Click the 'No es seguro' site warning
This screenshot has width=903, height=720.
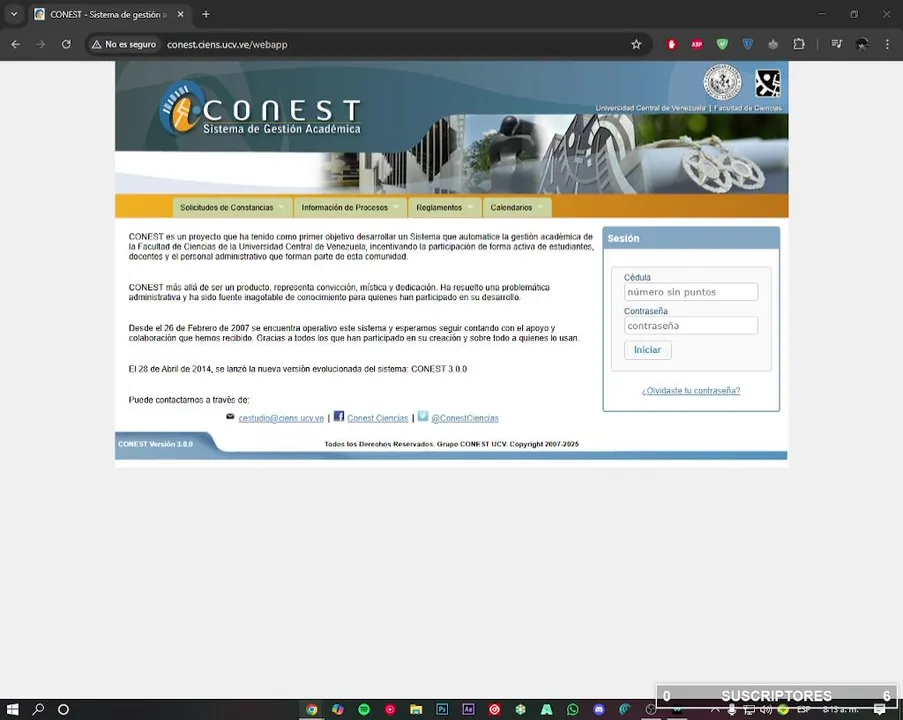124,44
